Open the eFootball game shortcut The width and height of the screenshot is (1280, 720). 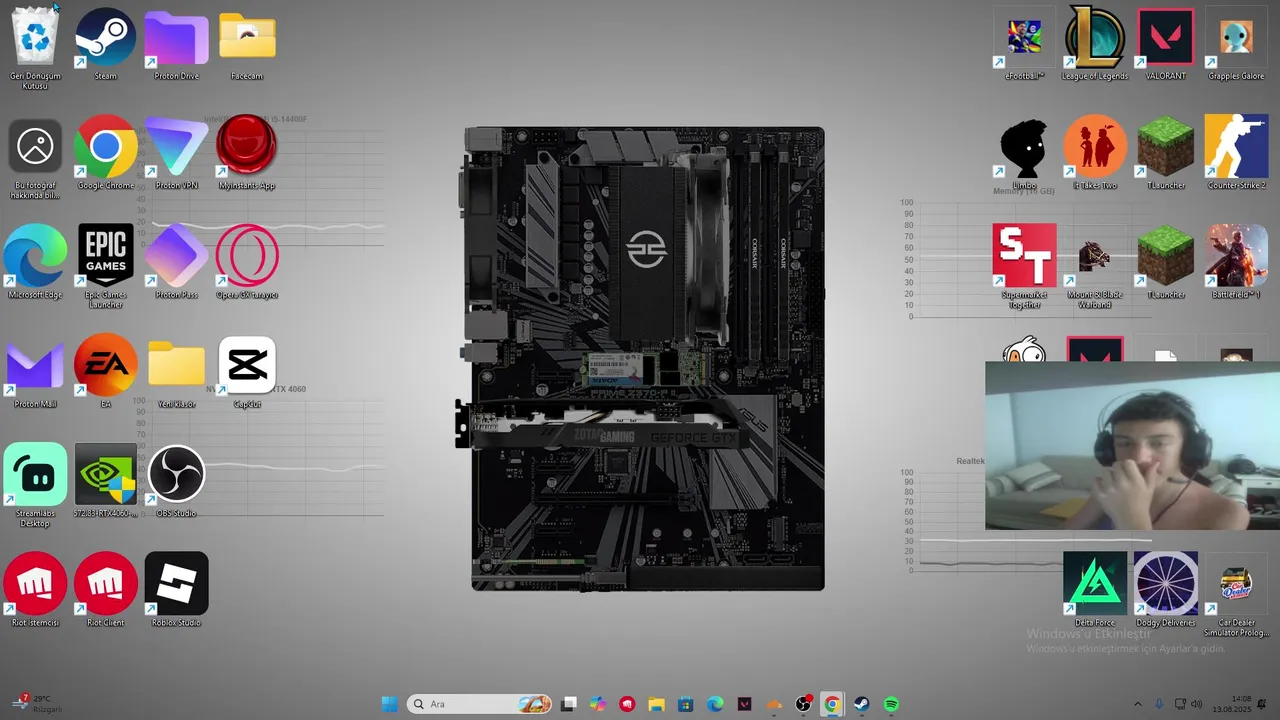pos(1024,44)
